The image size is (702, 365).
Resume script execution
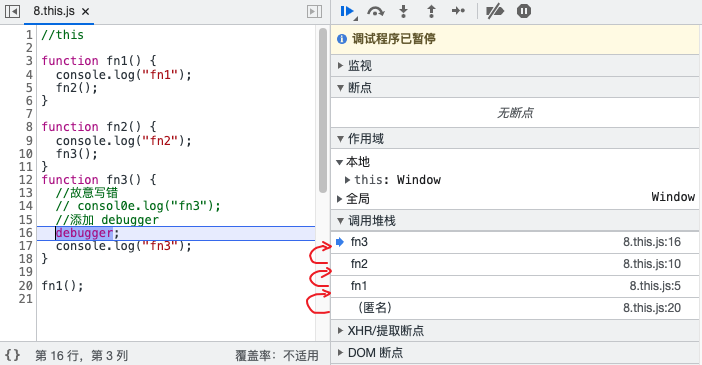pyautogui.click(x=347, y=11)
